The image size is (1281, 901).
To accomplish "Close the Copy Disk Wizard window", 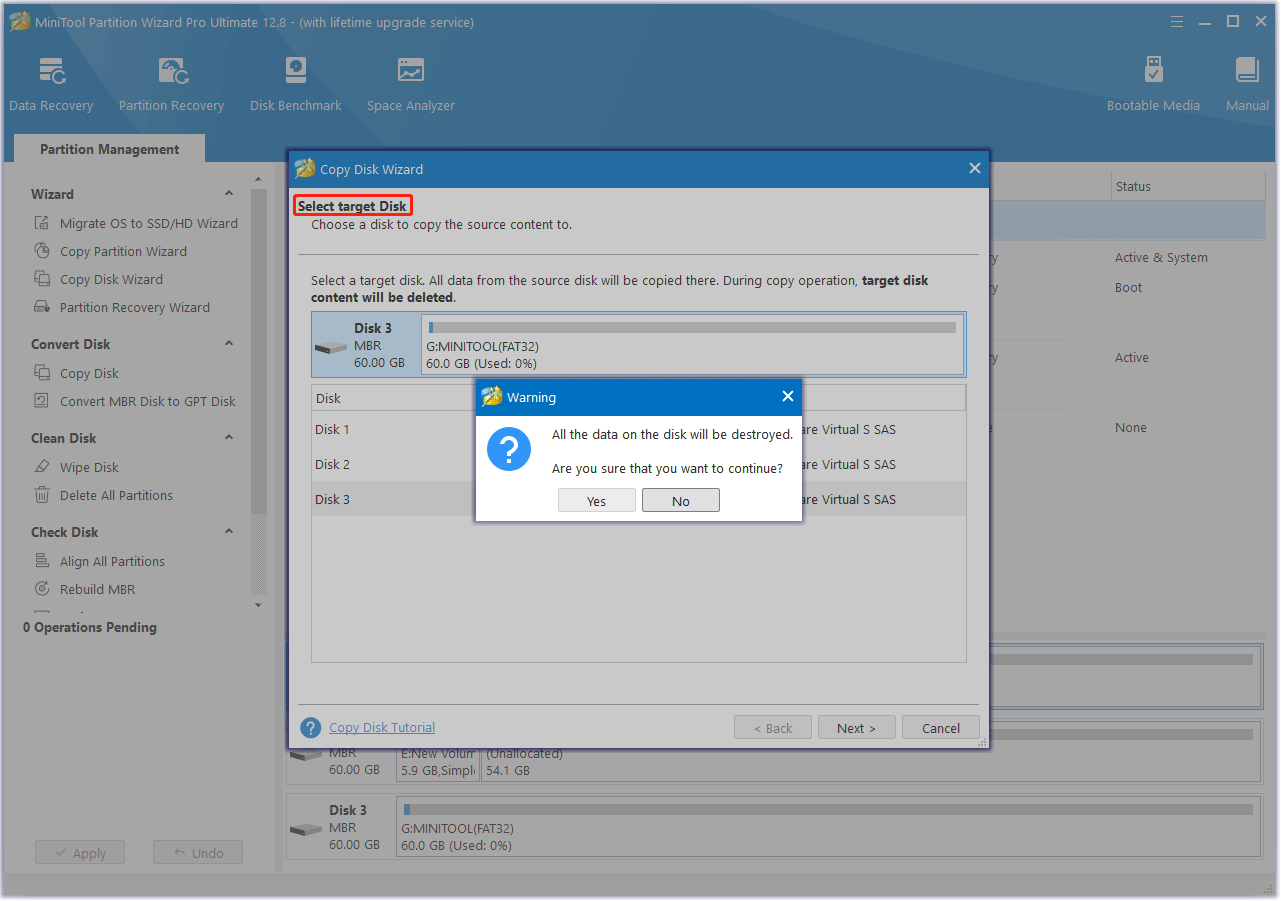I will (974, 169).
